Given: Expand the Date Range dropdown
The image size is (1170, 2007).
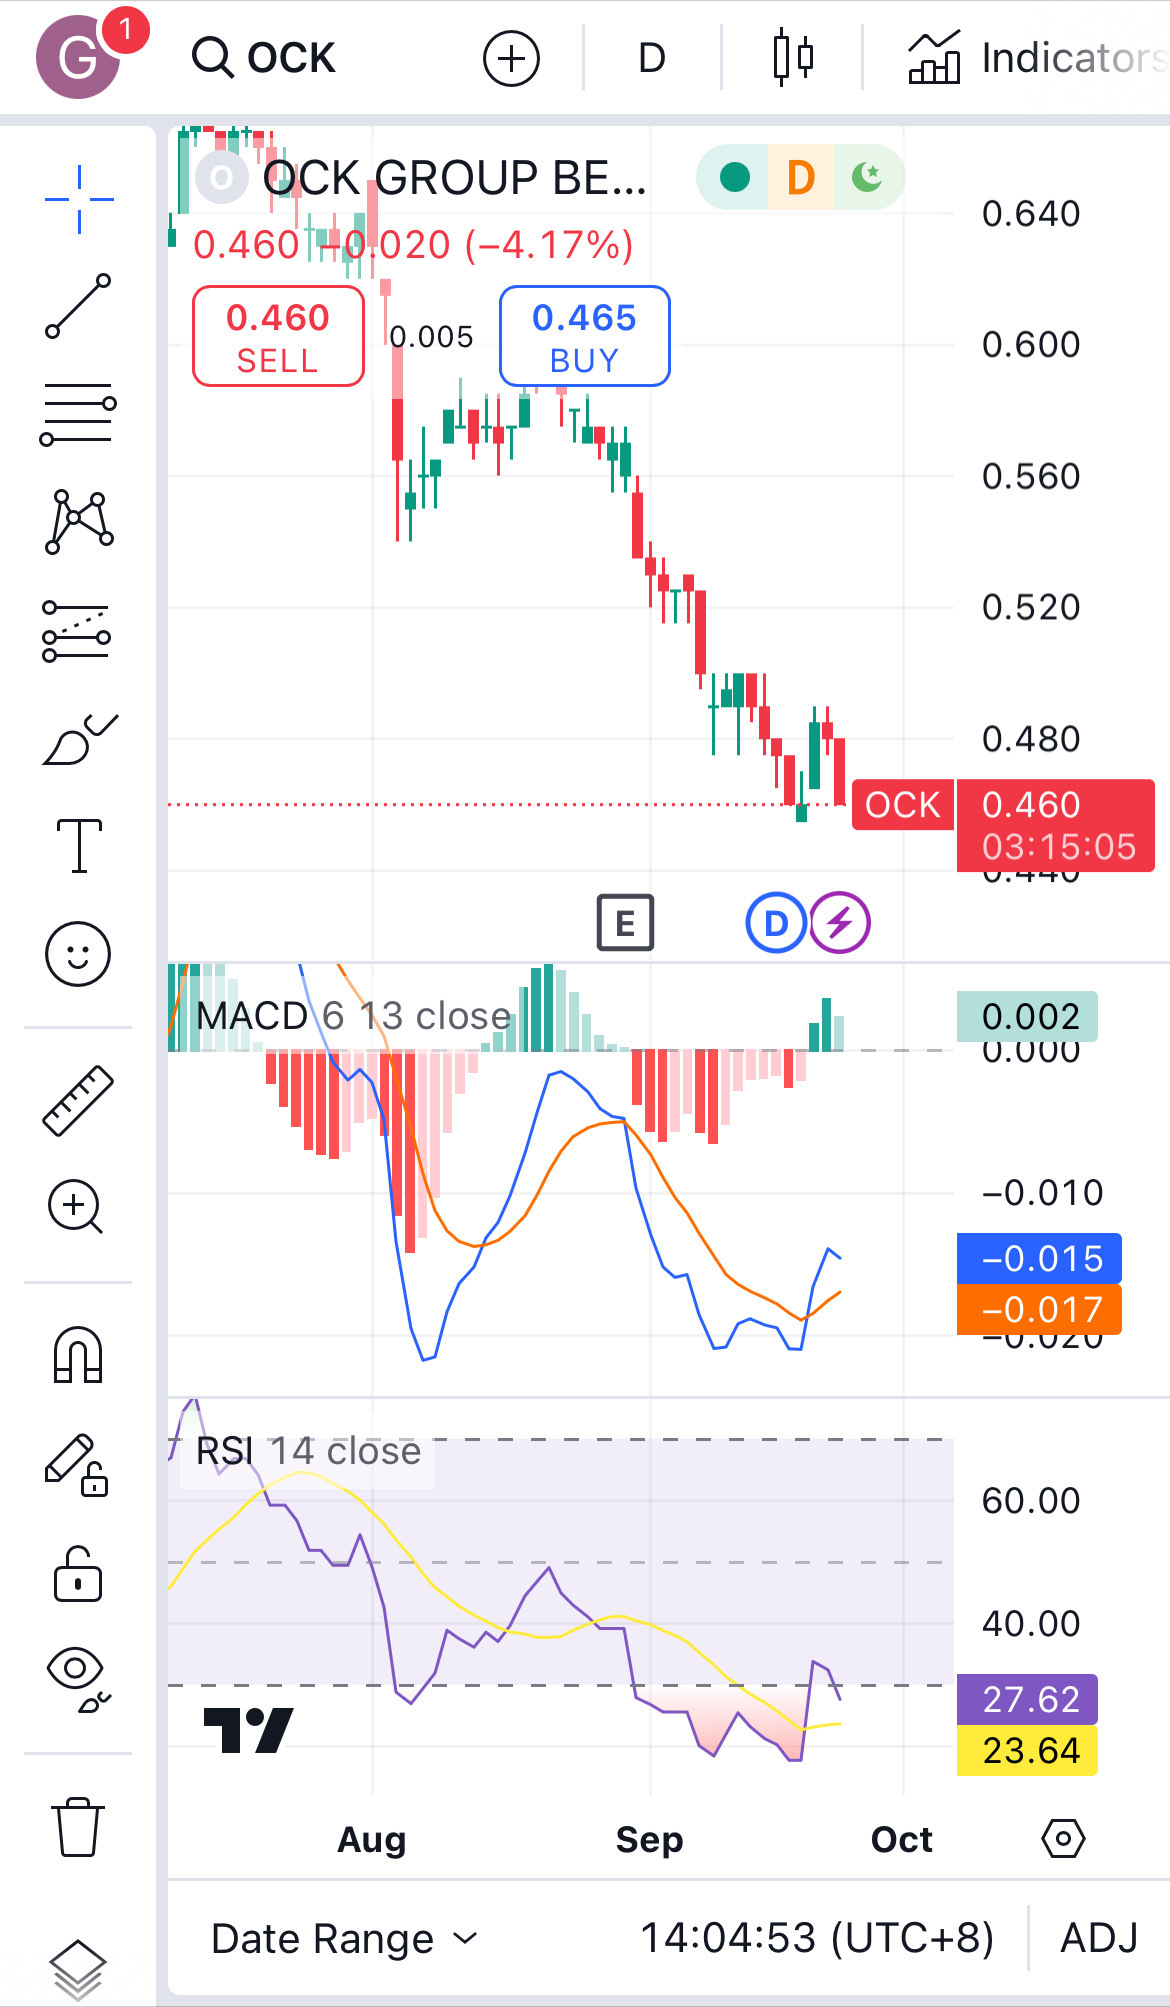Looking at the screenshot, I should [344, 1939].
